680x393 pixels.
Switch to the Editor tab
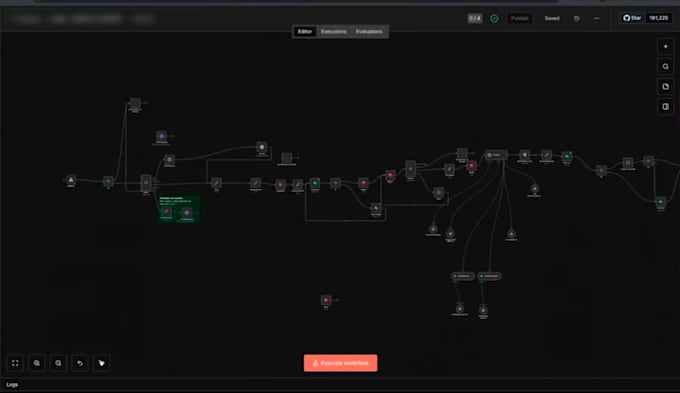pyautogui.click(x=304, y=32)
